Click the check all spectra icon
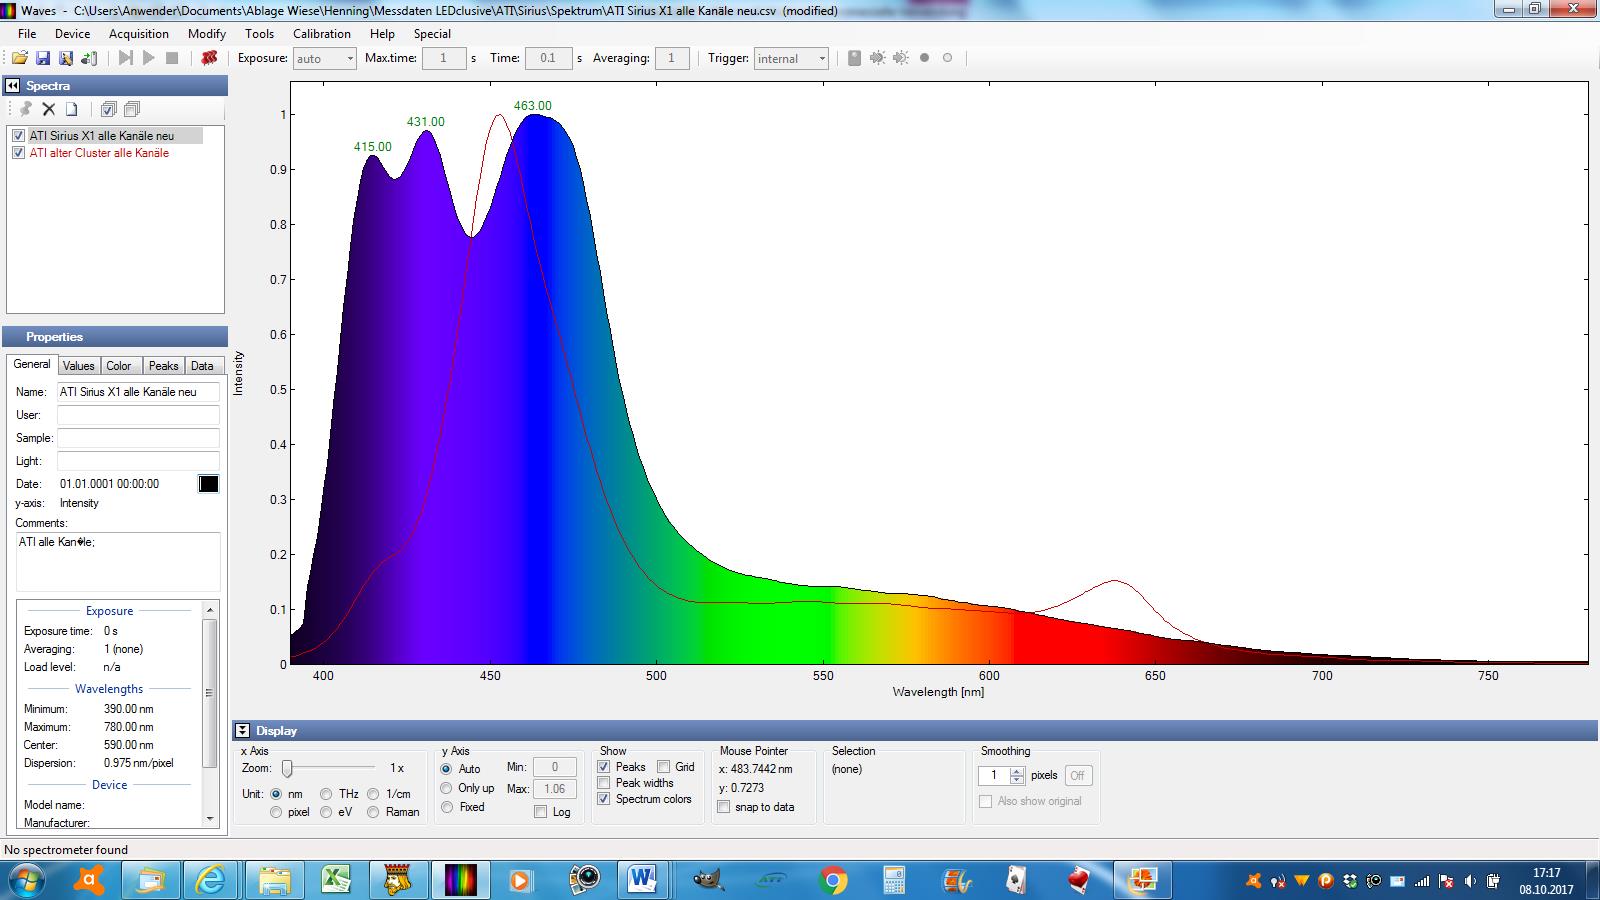Screen dimensions: 1600x900 coord(108,109)
